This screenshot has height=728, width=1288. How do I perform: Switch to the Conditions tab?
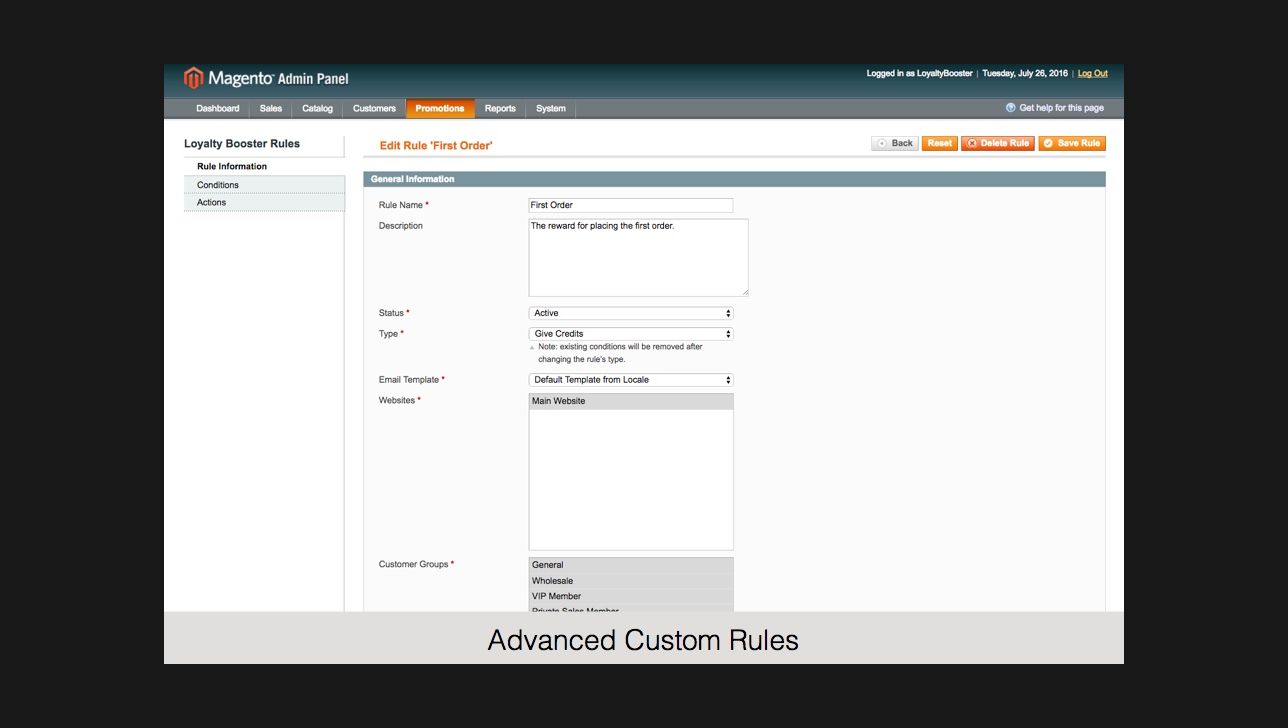click(x=264, y=185)
